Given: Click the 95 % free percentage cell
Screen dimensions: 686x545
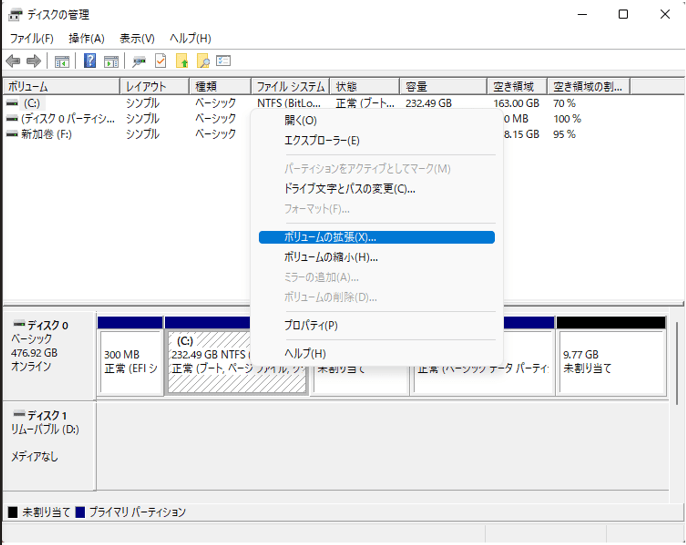Looking at the screenshot, I should click(x=564, y=134).
